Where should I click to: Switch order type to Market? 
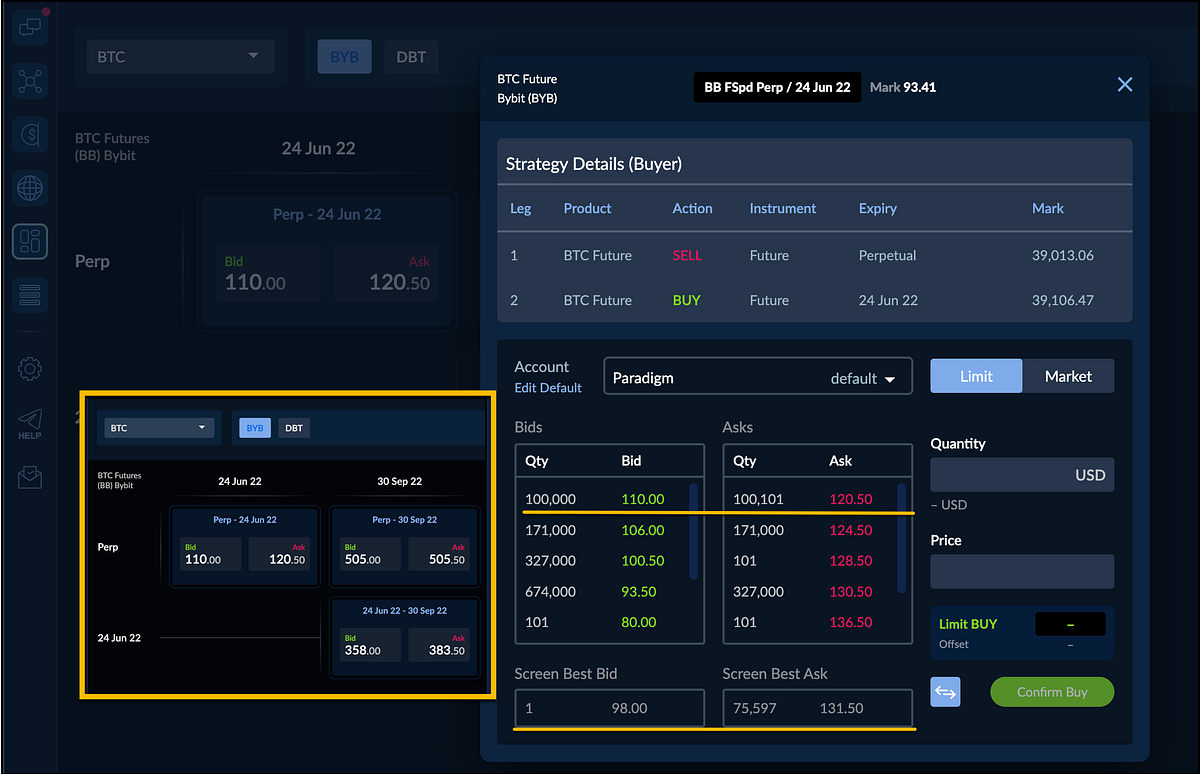point(1068,375)
